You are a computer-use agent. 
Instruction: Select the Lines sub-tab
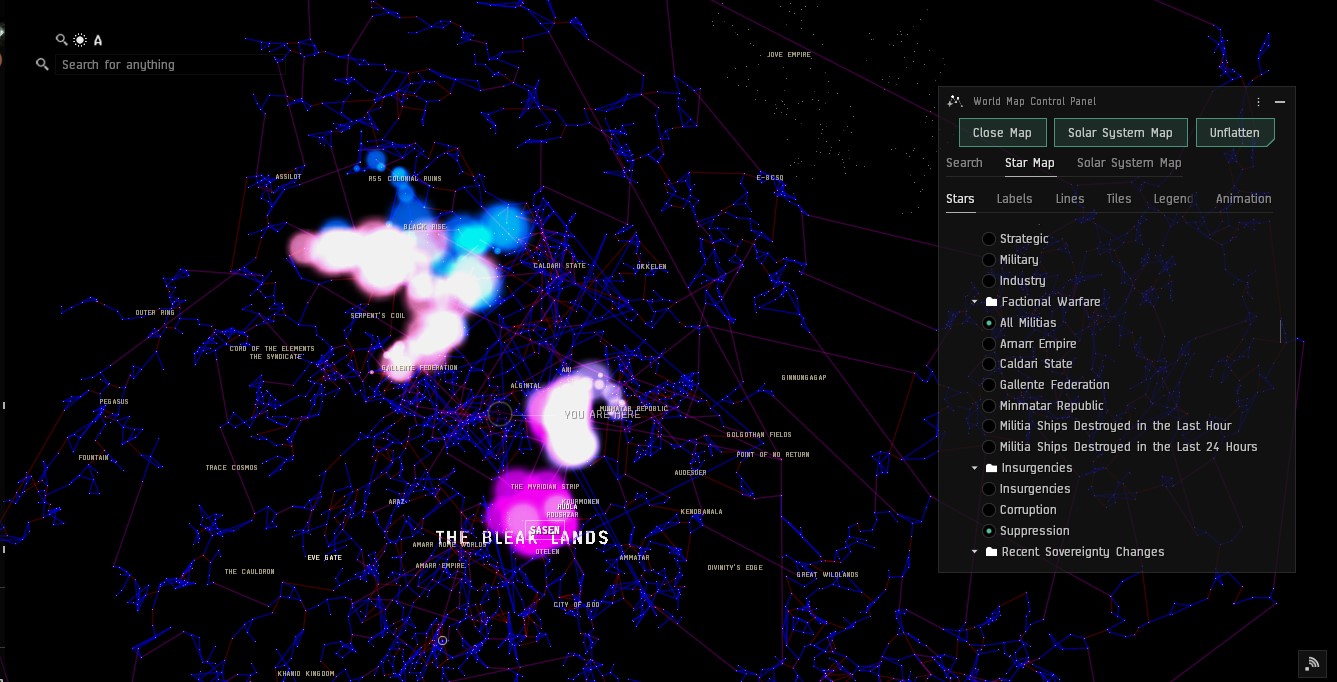point(1069,199)
